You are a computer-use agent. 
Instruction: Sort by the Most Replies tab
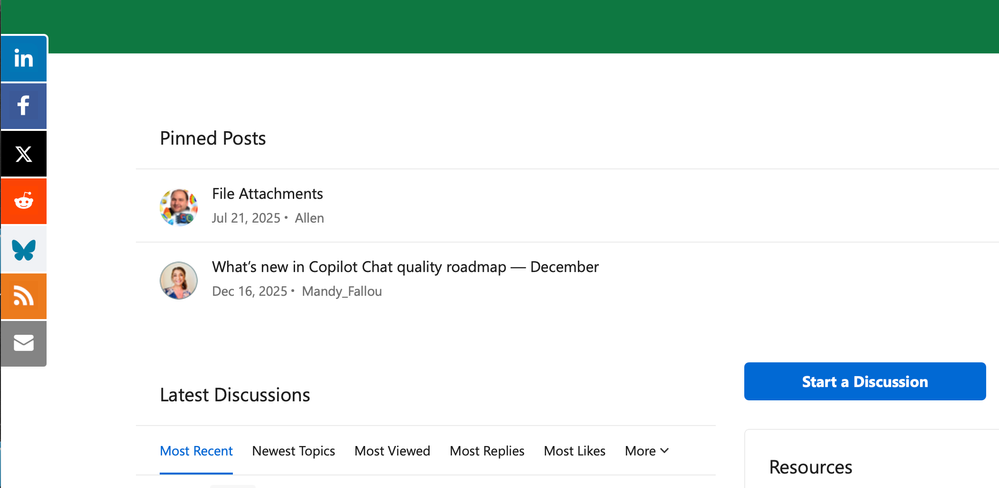[487, 451]
